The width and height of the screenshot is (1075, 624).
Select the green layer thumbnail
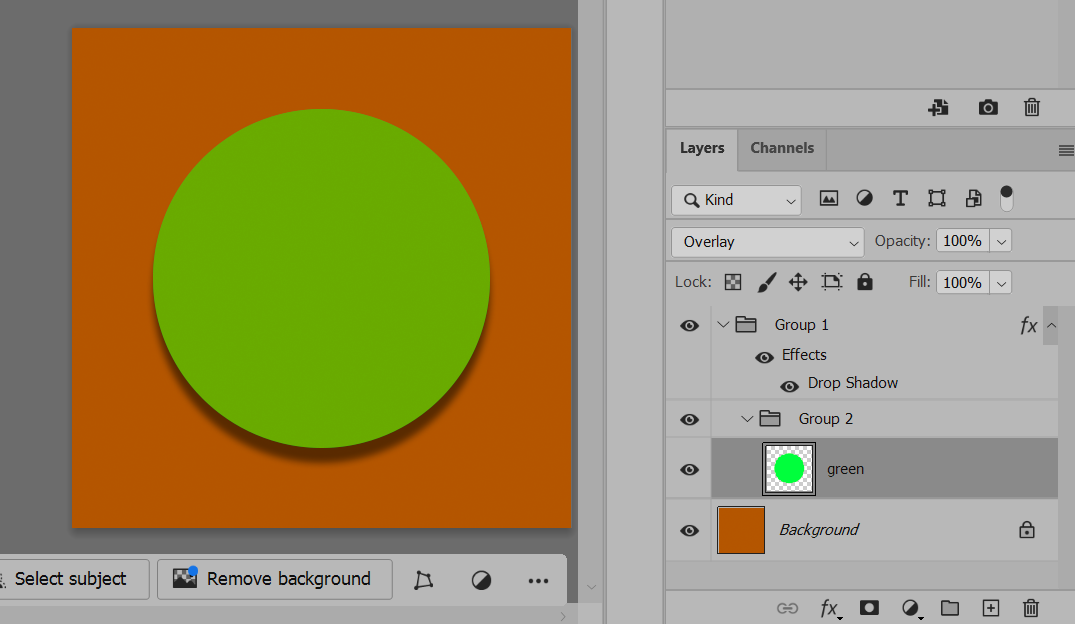(789, 469)
